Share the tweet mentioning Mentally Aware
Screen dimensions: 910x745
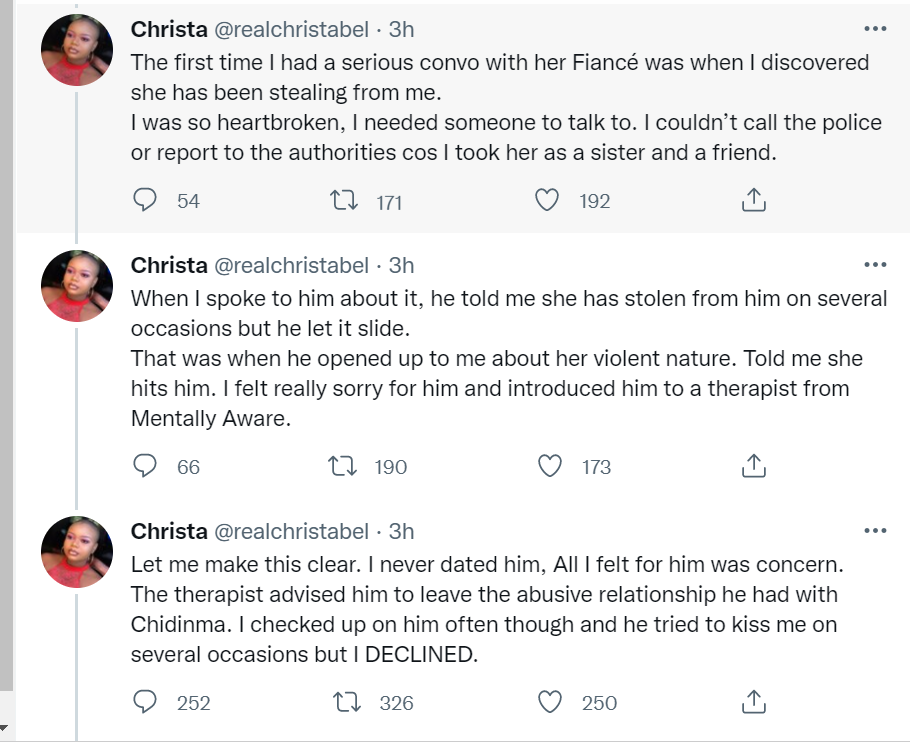click(753, 466)
